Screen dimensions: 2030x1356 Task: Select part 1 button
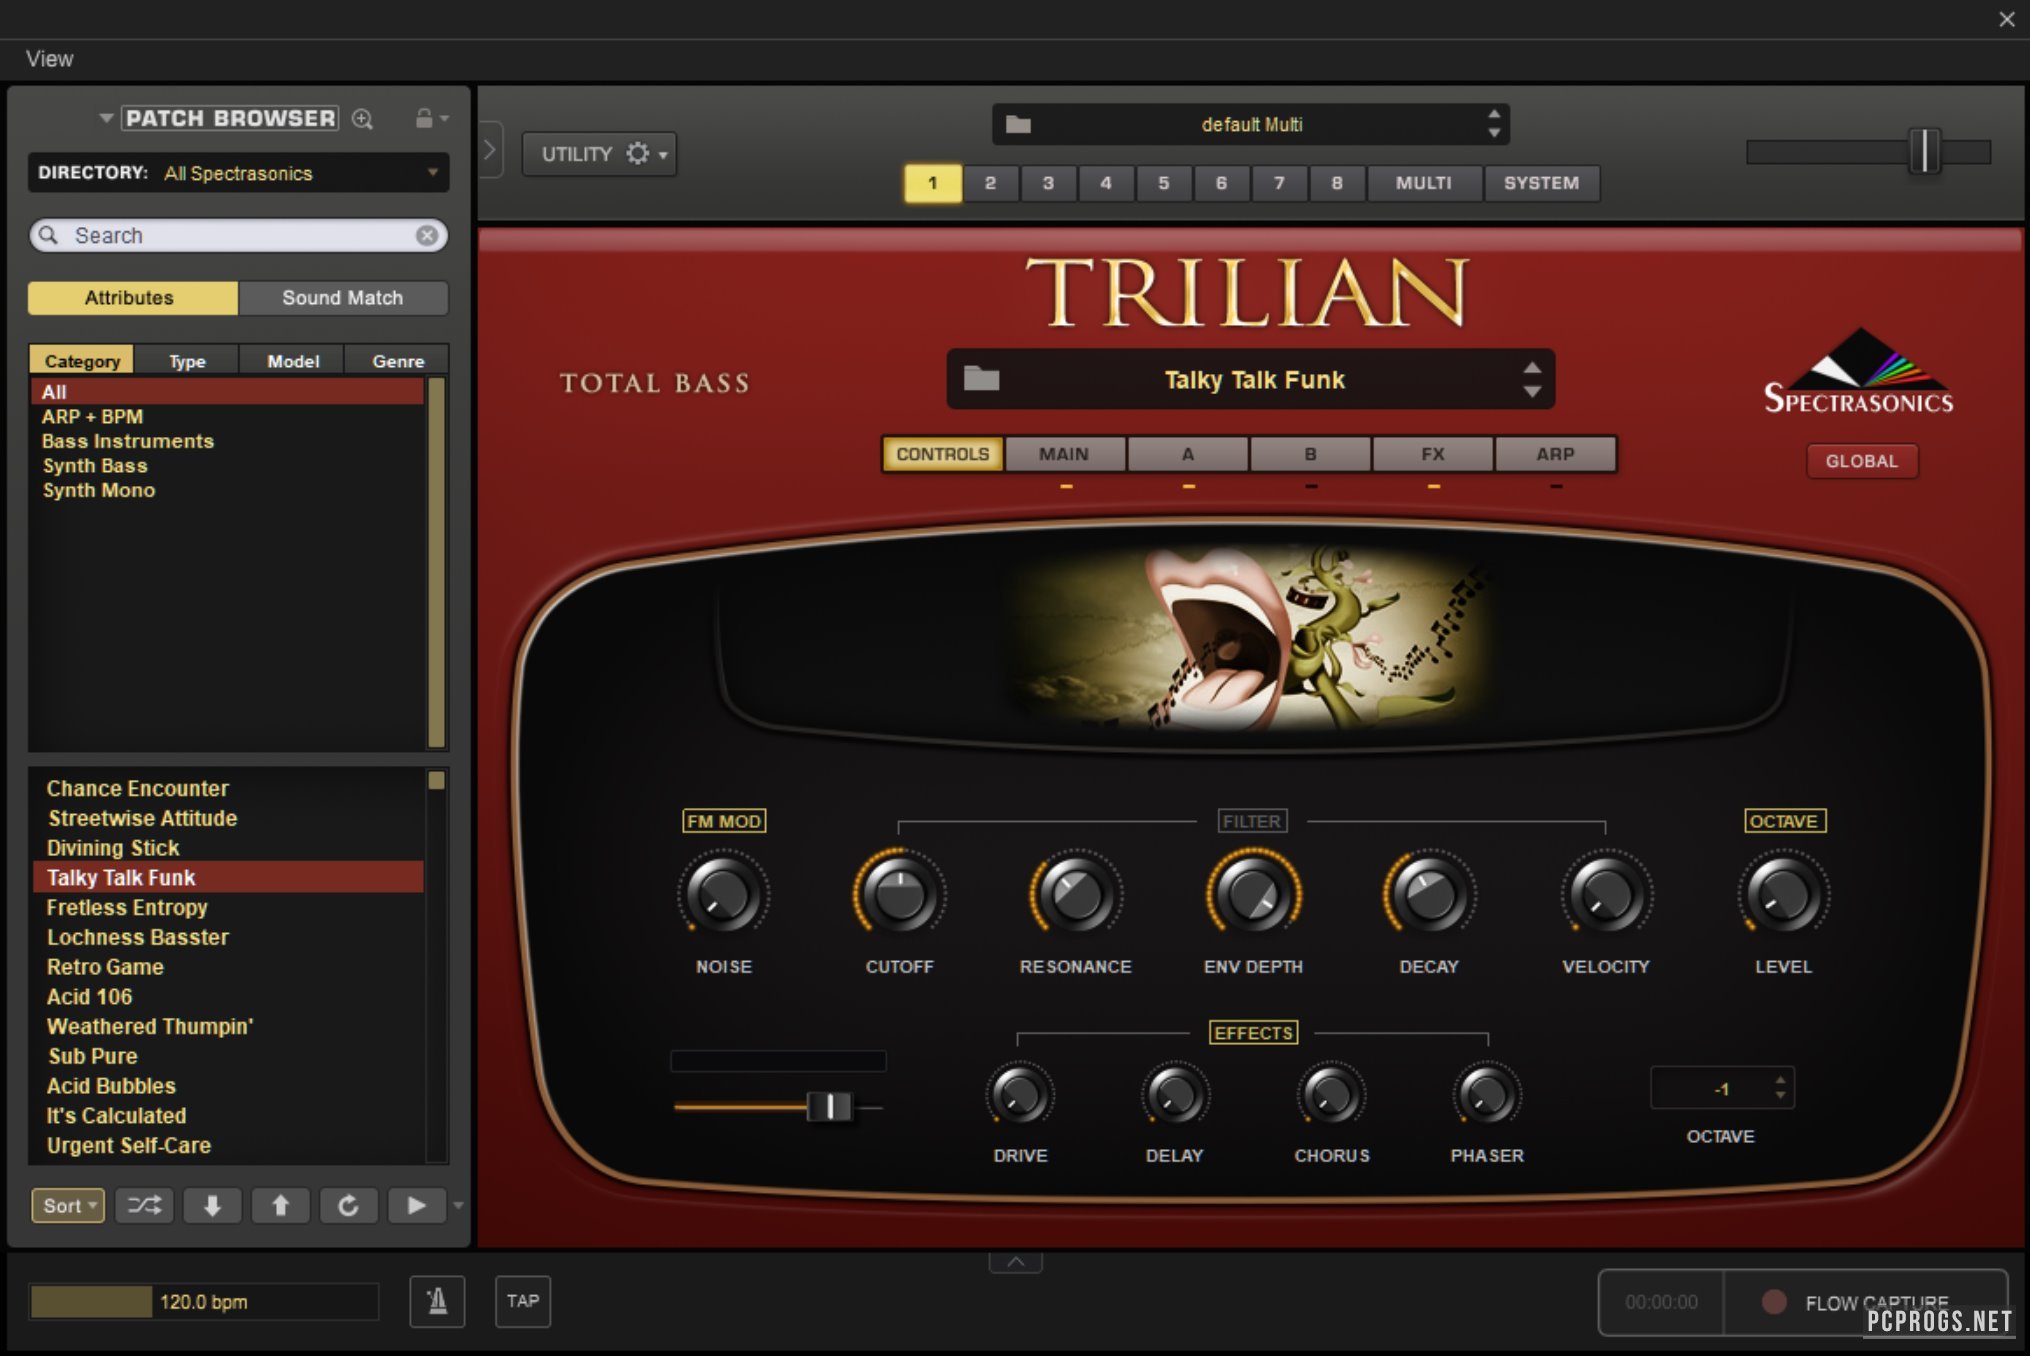933,183
